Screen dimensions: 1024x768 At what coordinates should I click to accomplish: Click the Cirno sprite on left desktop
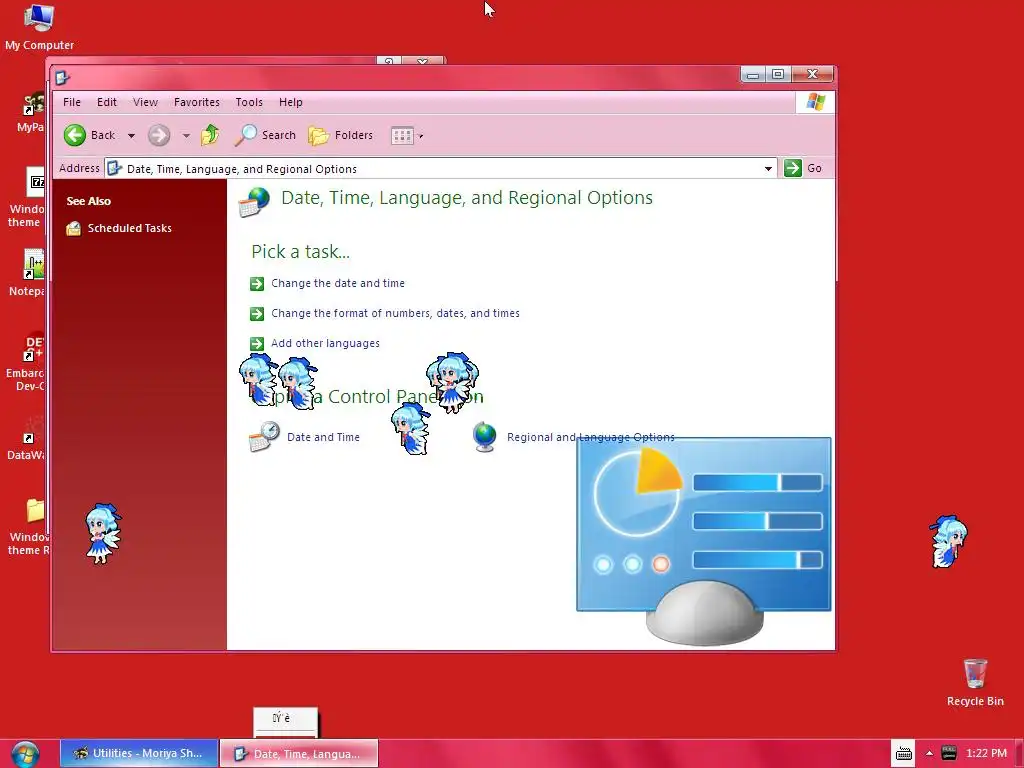pyautogui.click(x=103, y=534)
